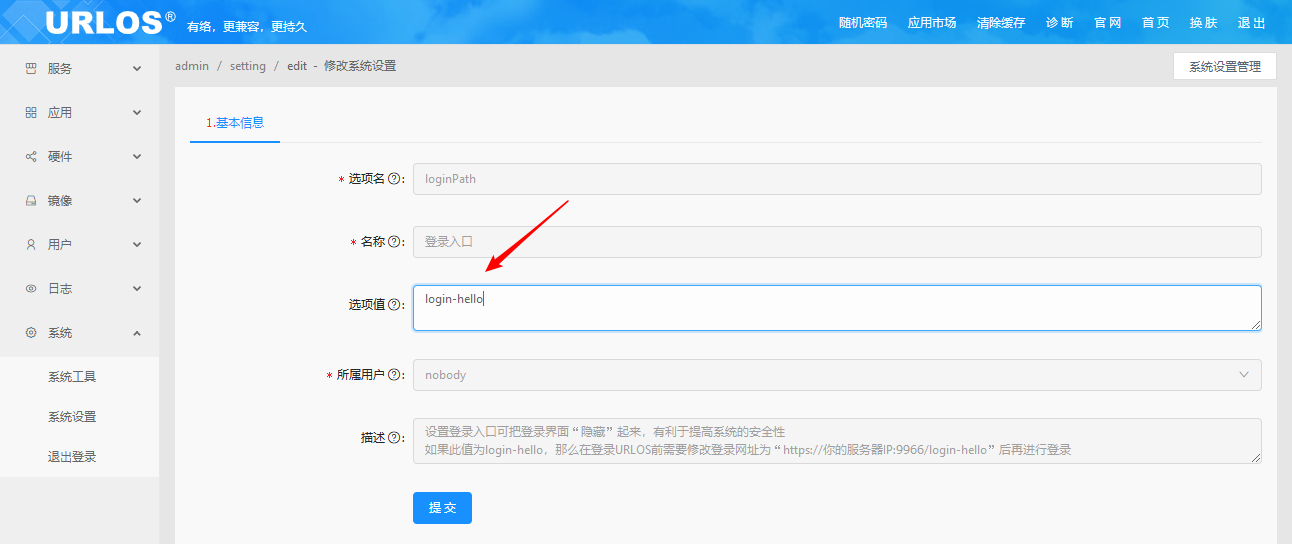
Task: Click the 应用 grid icon in sidebar
Action: (31, 113)
